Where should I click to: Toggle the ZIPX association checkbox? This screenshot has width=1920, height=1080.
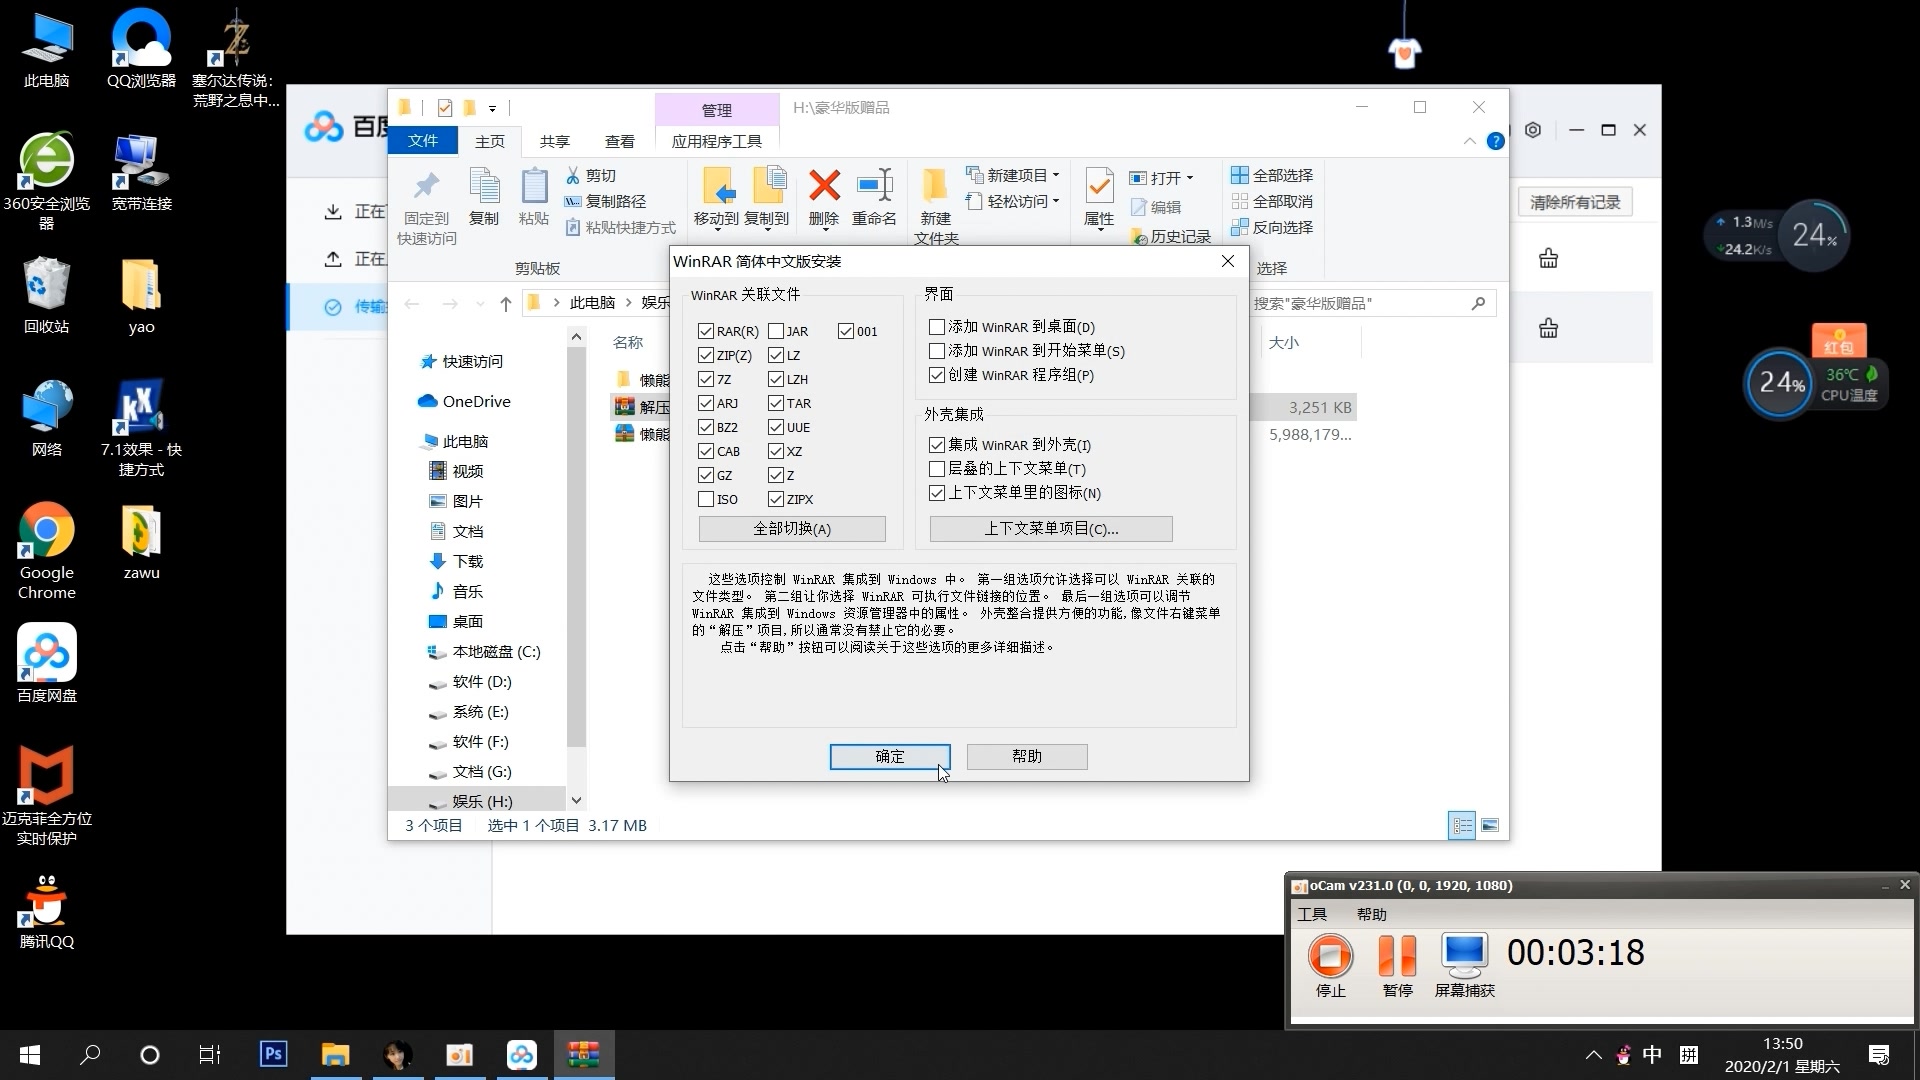pos(776,499)
